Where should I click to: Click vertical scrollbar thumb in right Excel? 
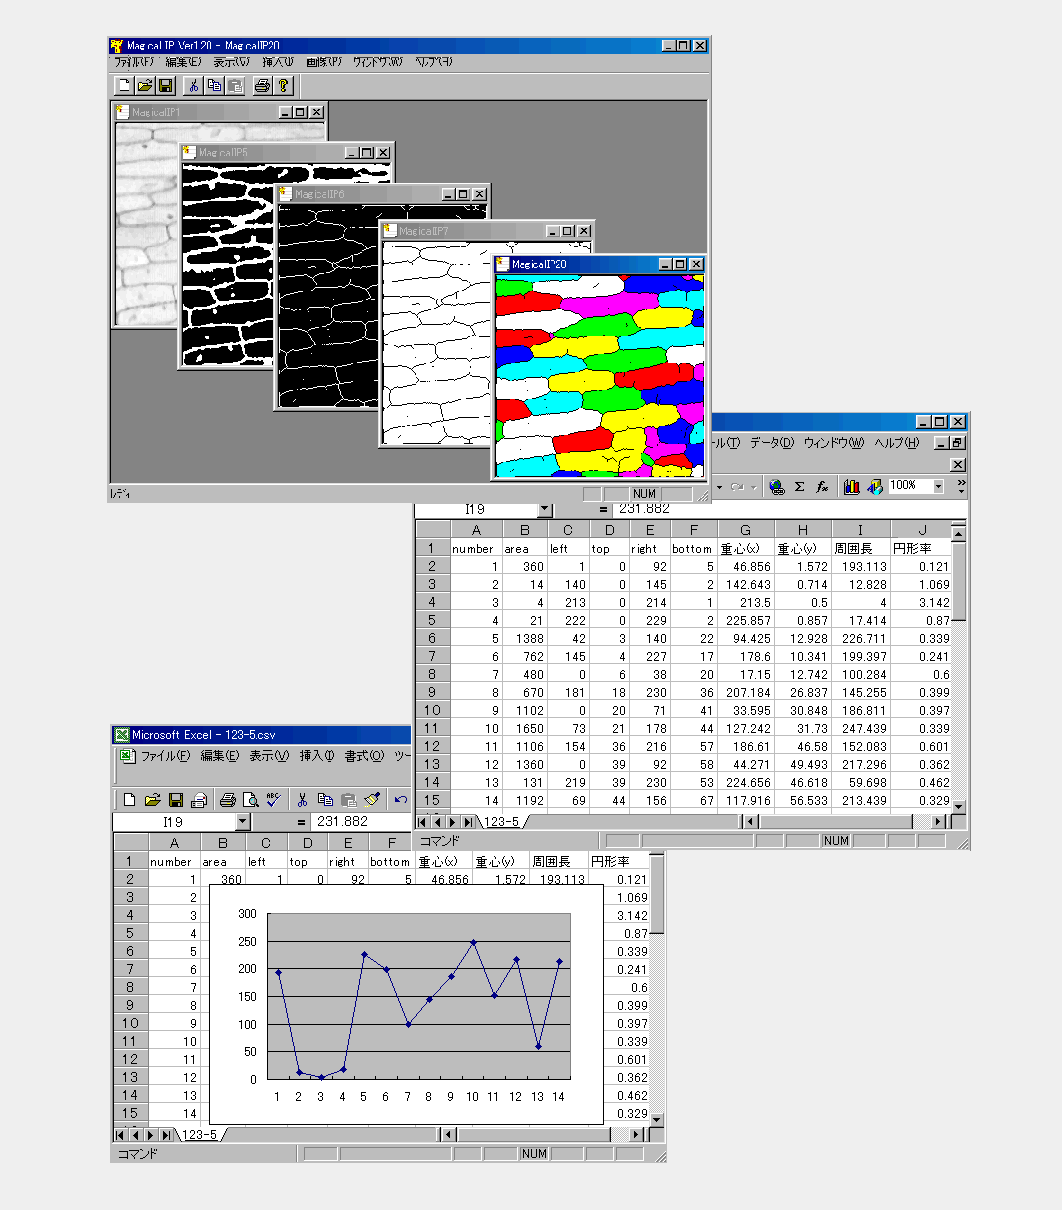[959, 580]
